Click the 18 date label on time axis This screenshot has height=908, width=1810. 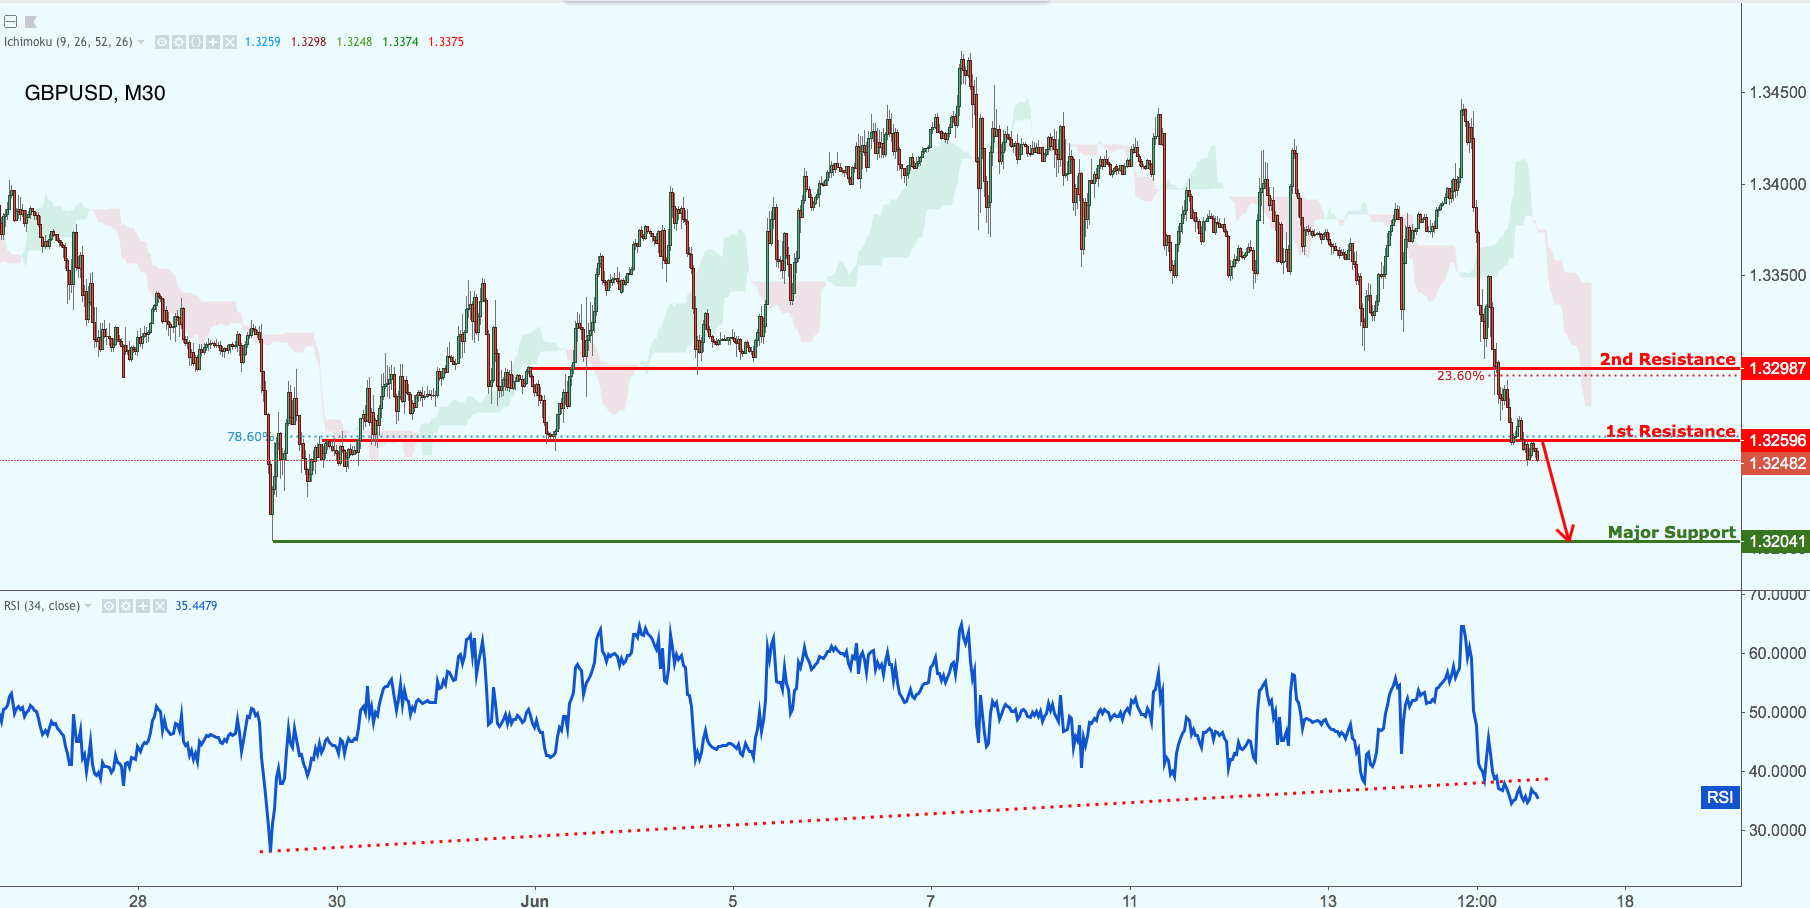pyautogui.click(x=1626, y=901)
